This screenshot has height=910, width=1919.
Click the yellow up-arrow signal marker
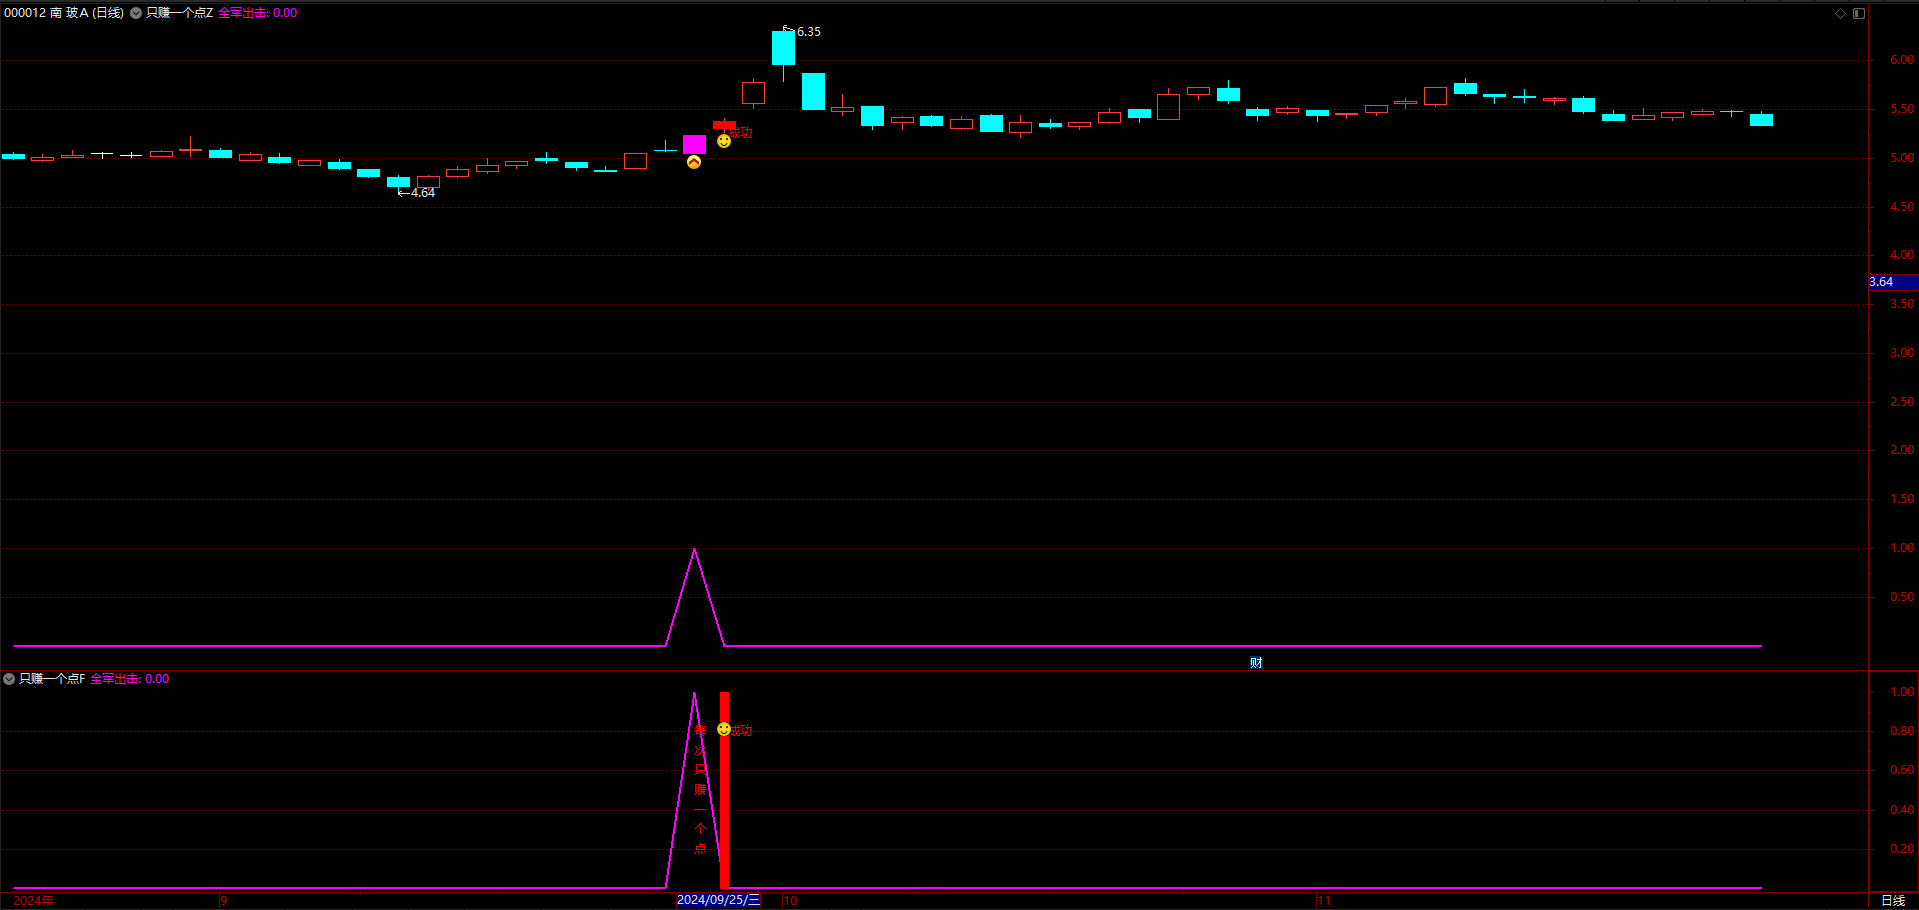click(x=694, y=162)
